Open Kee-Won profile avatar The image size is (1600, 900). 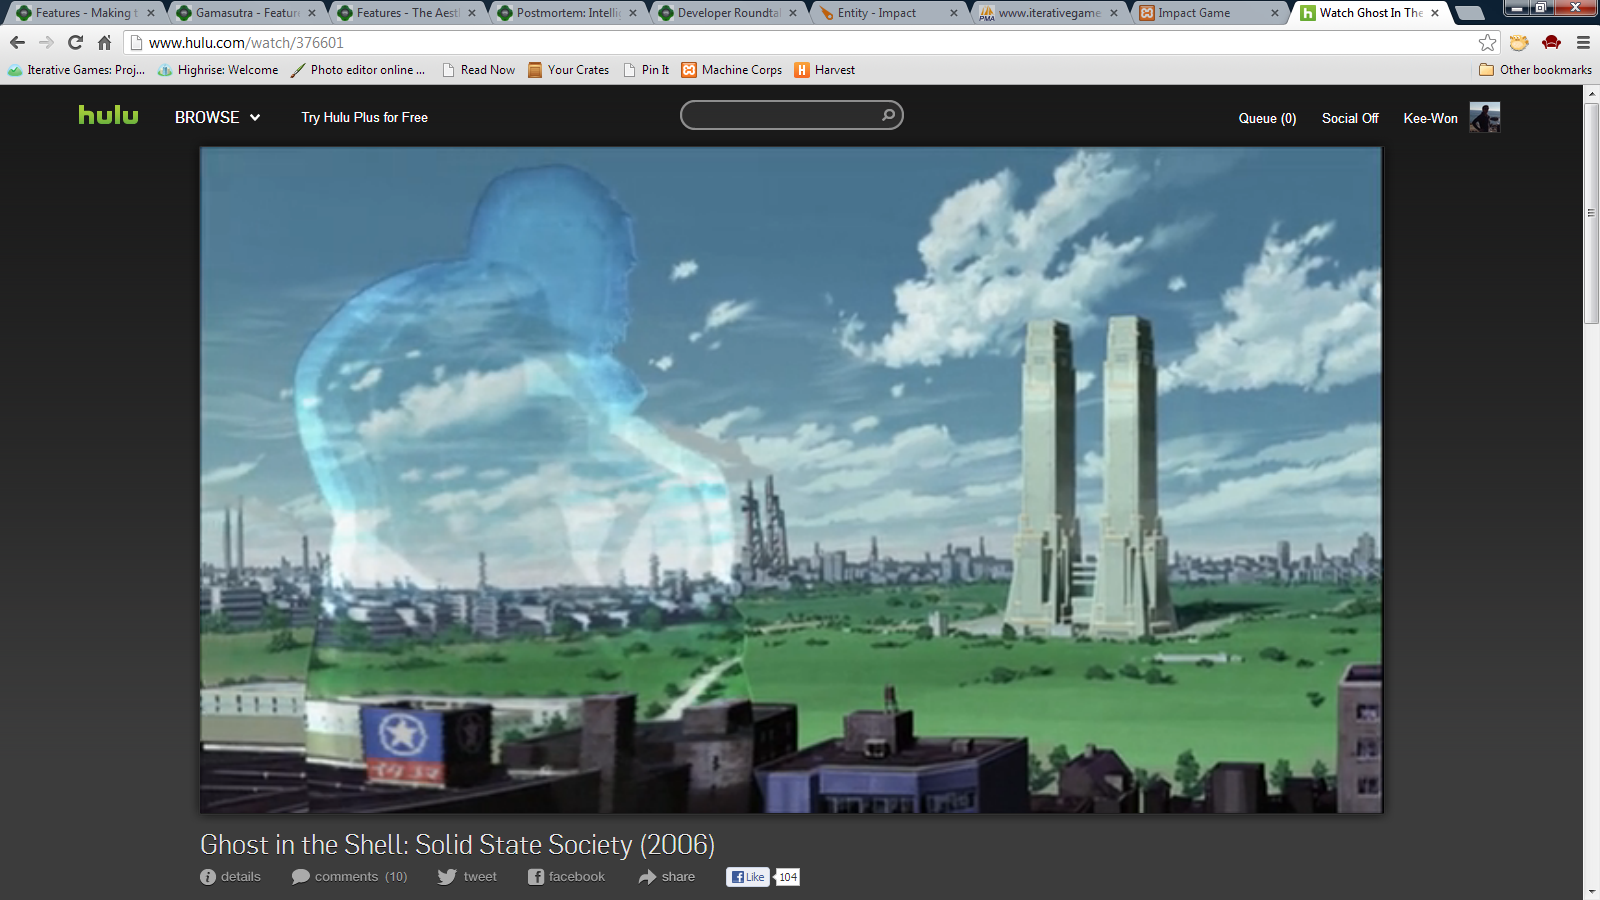click(x=1485, y=117)
